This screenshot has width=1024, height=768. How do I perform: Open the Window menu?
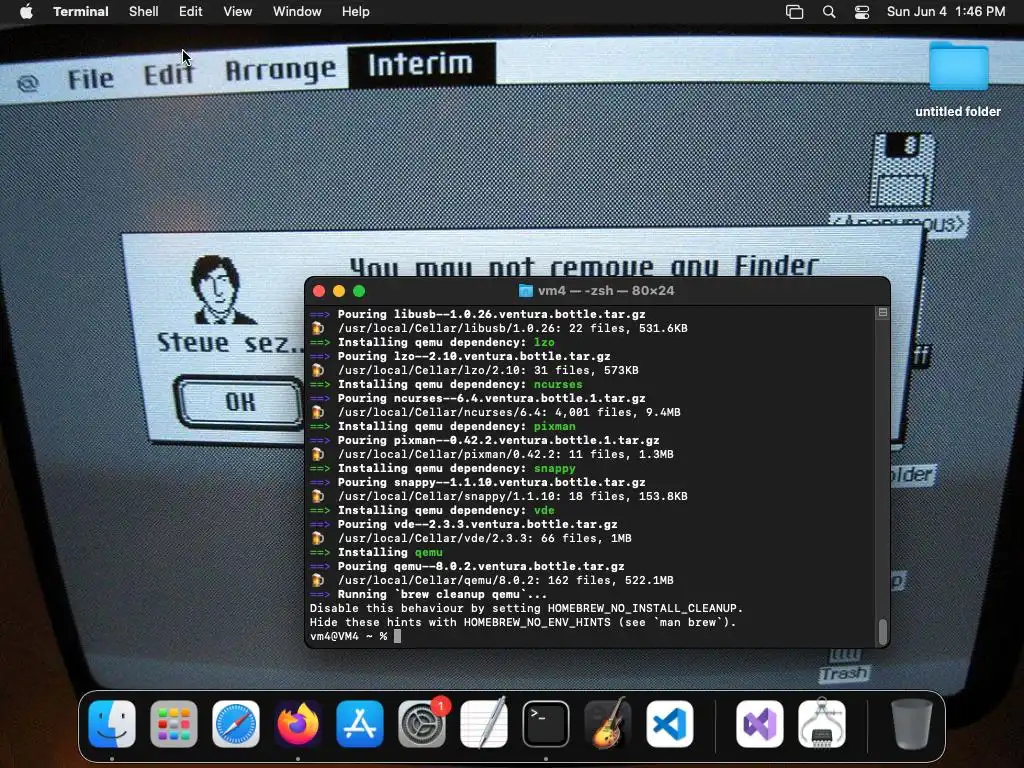coord(297,12)
